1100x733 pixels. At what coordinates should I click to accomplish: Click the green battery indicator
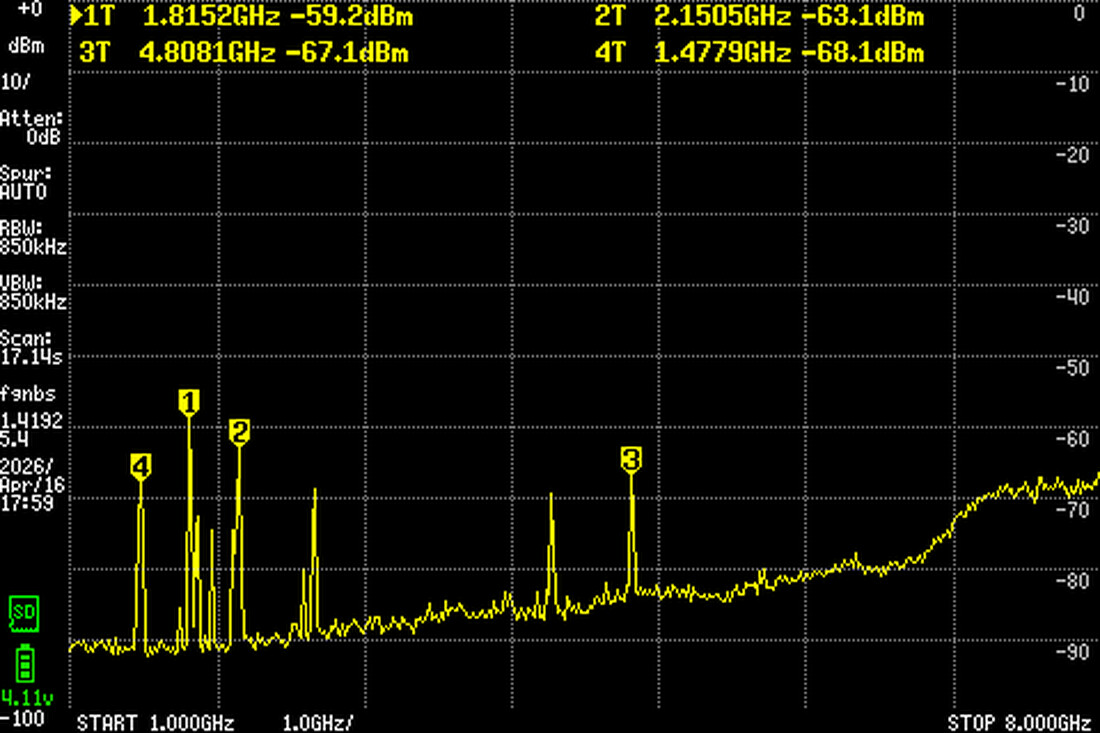coord(23,660)
